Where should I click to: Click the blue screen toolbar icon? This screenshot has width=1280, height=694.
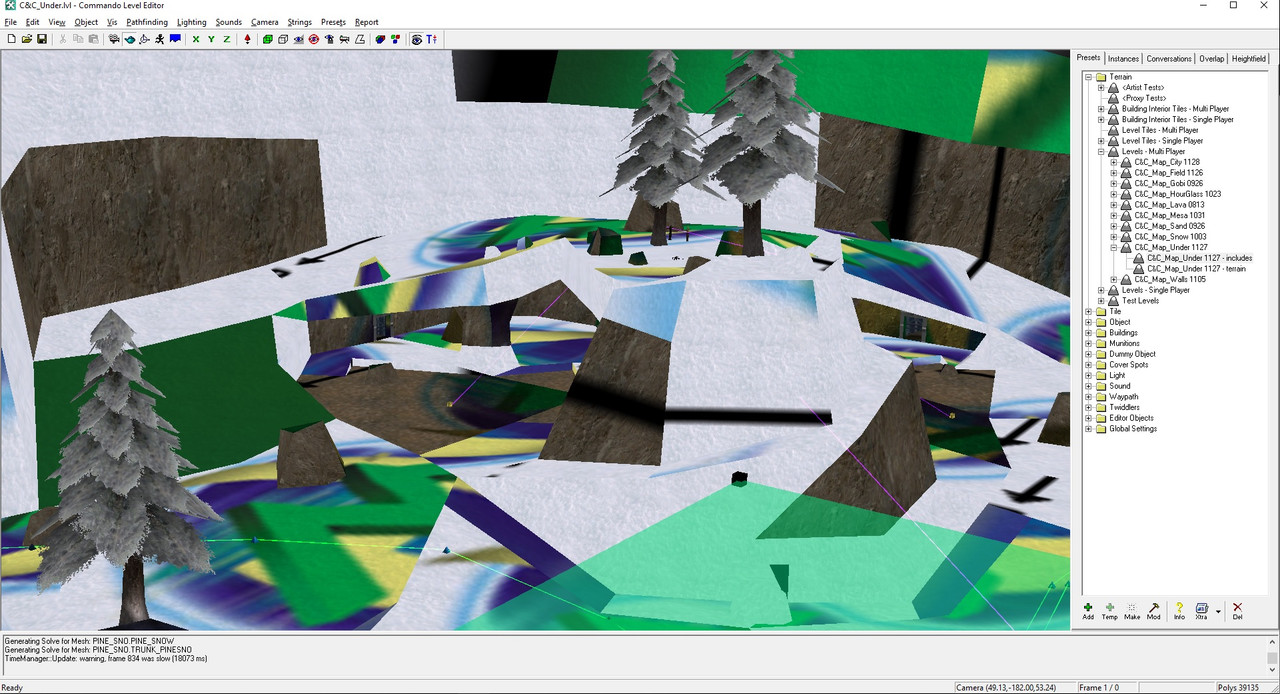[175, 39]
